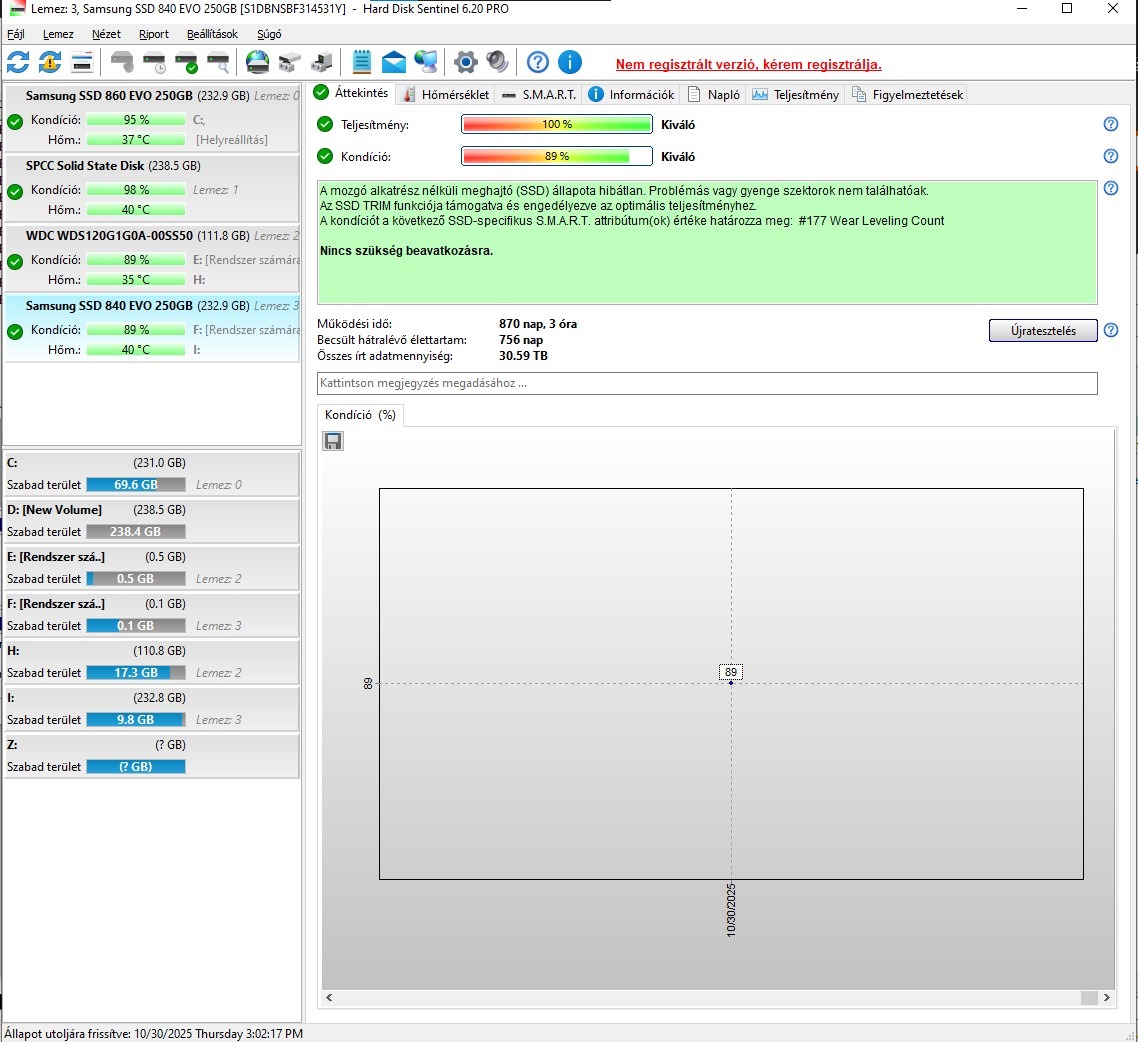This screenshot has width=1138, height=1042.
Task: Click the disk list panel toolbar icon
Action: tap(82, 62)
